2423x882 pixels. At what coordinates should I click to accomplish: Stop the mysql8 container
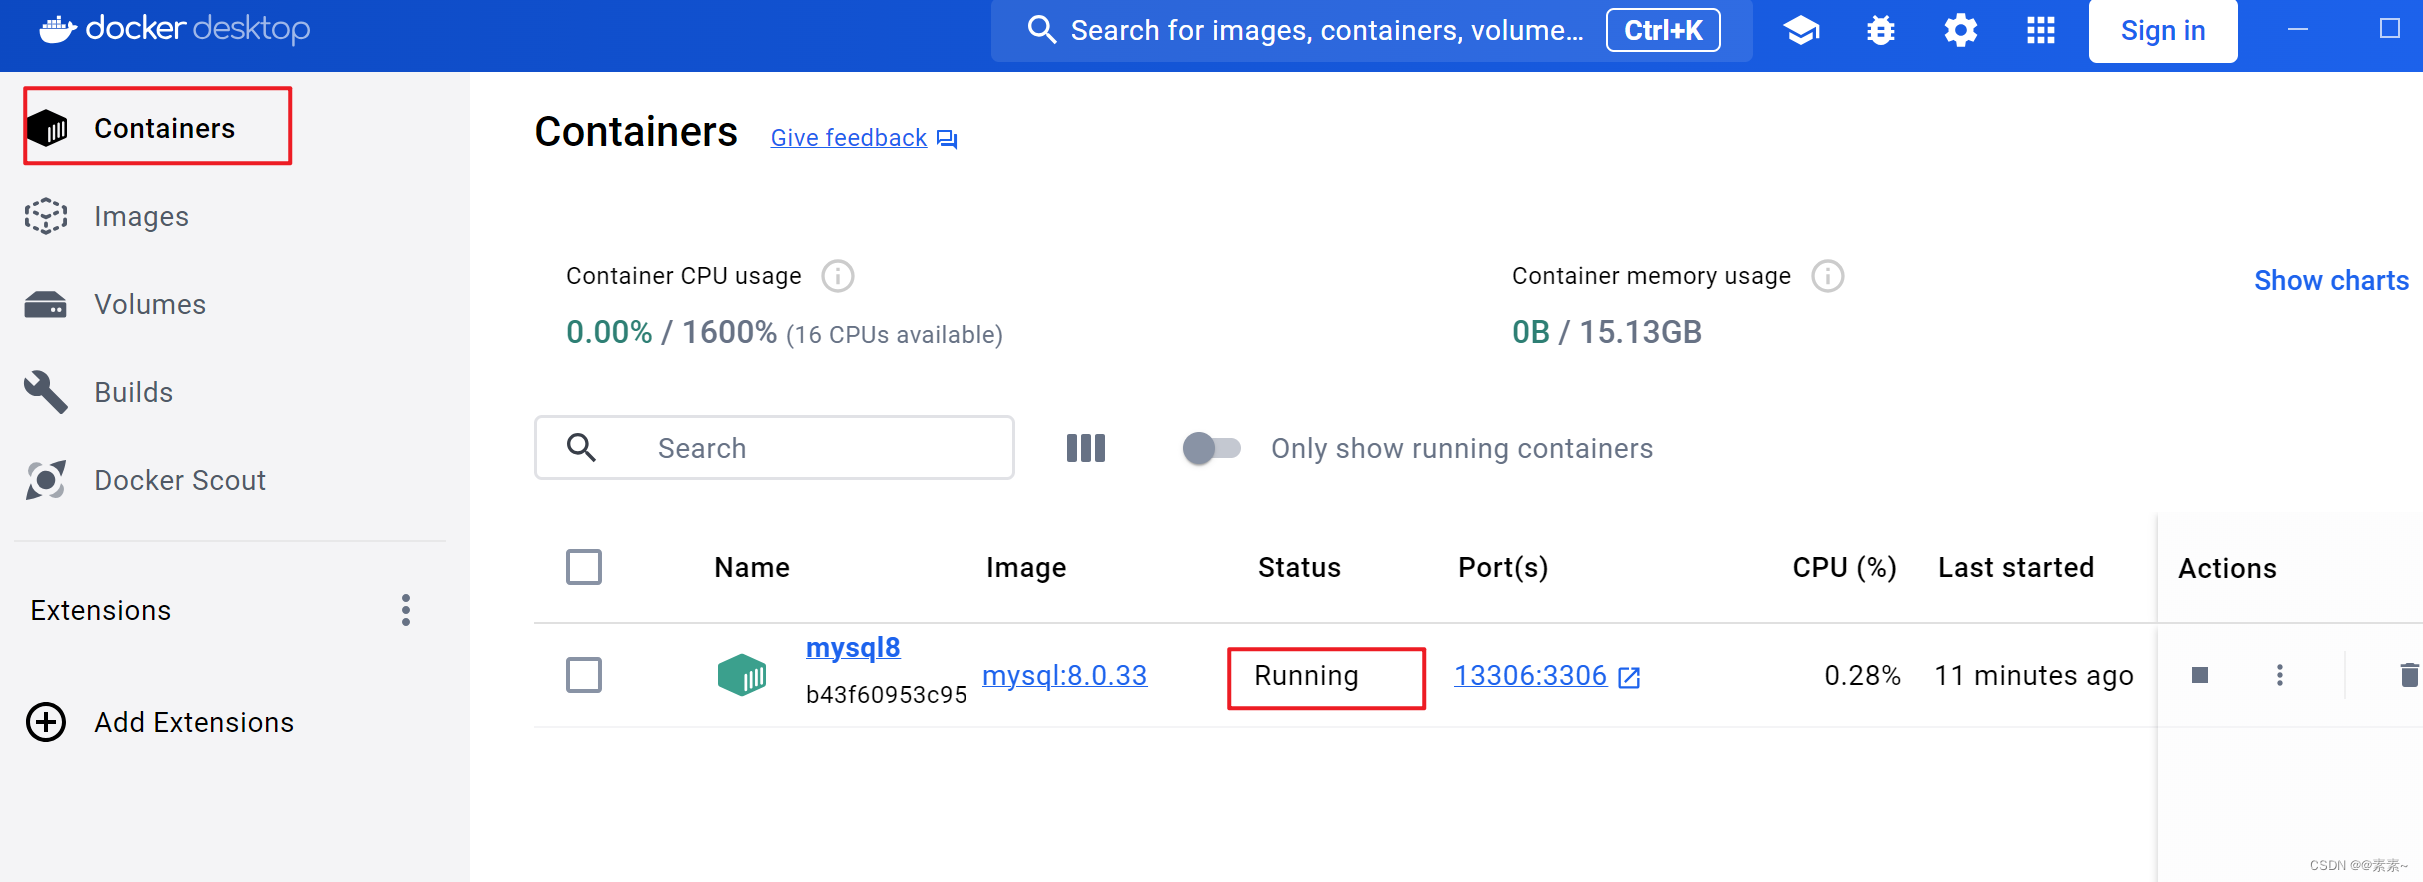(x=2200, y=675)
